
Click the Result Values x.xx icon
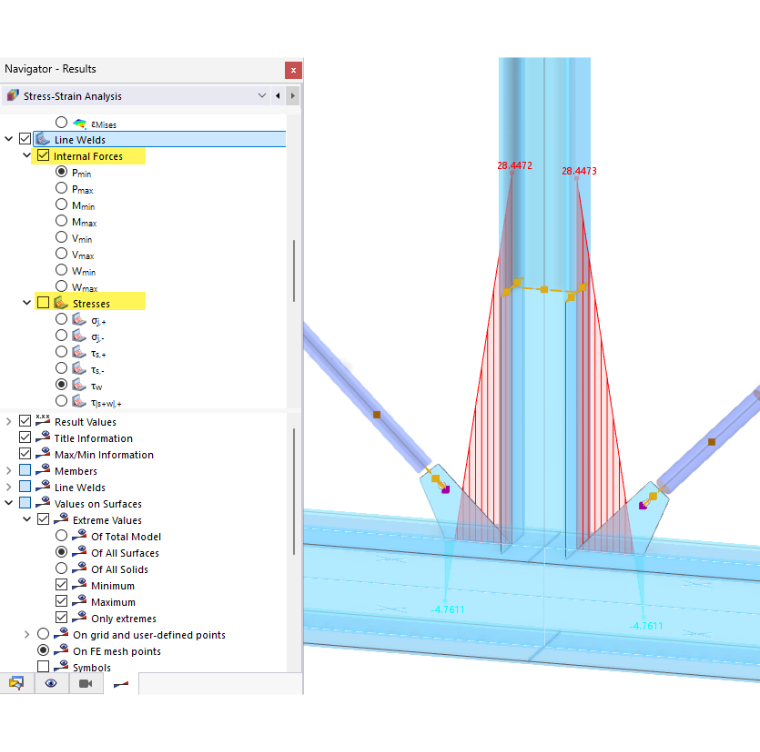tap(43, 420)
